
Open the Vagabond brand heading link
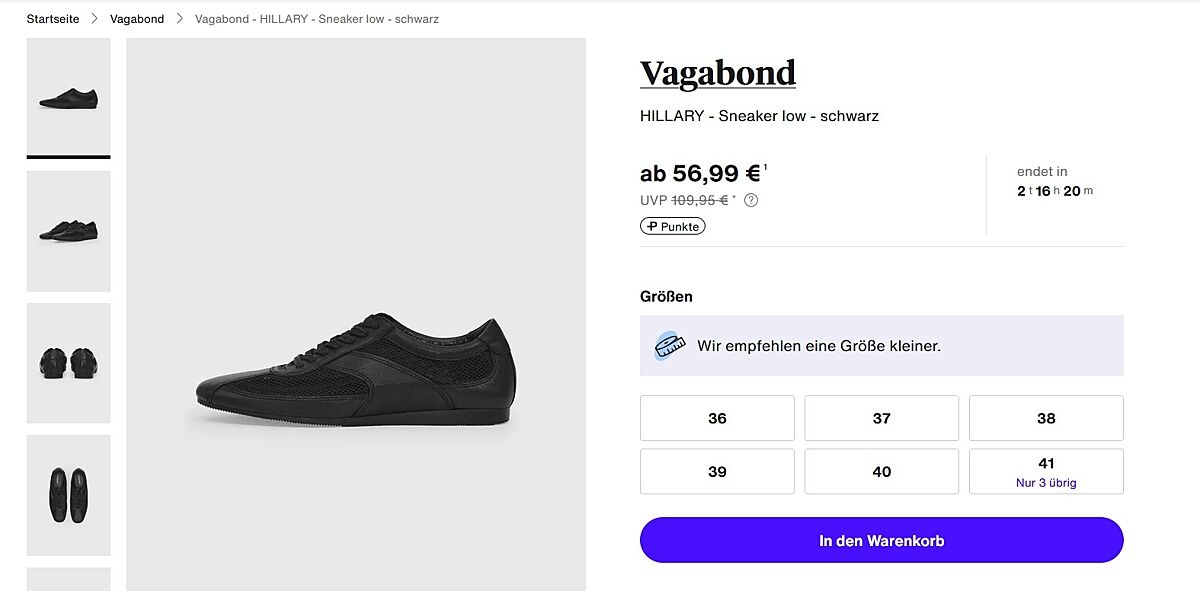pos(718,73)
